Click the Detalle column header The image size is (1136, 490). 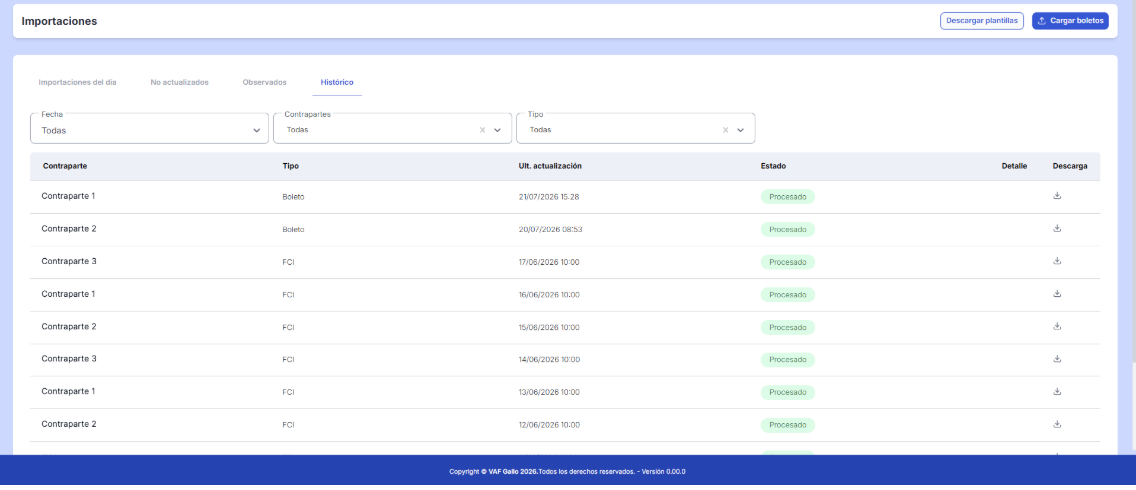click(1014, 166)
